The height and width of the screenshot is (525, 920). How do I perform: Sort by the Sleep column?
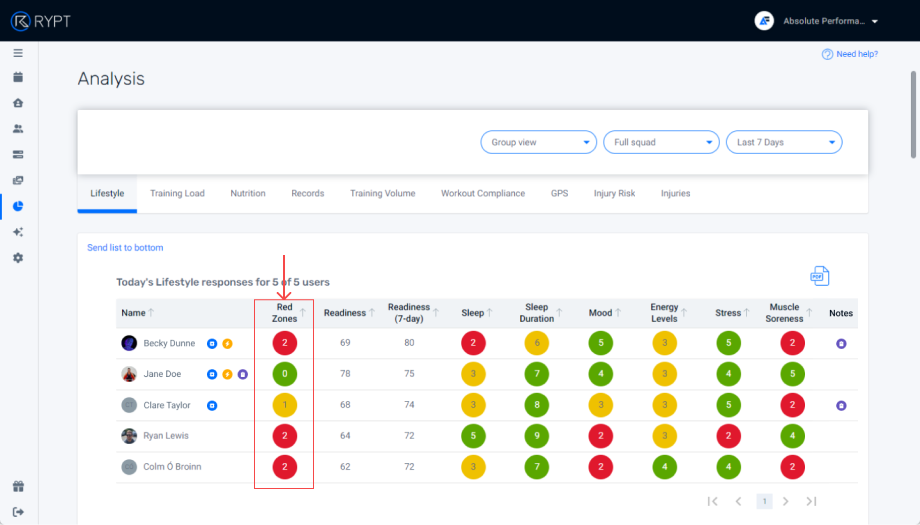click(x=489, y=313)
